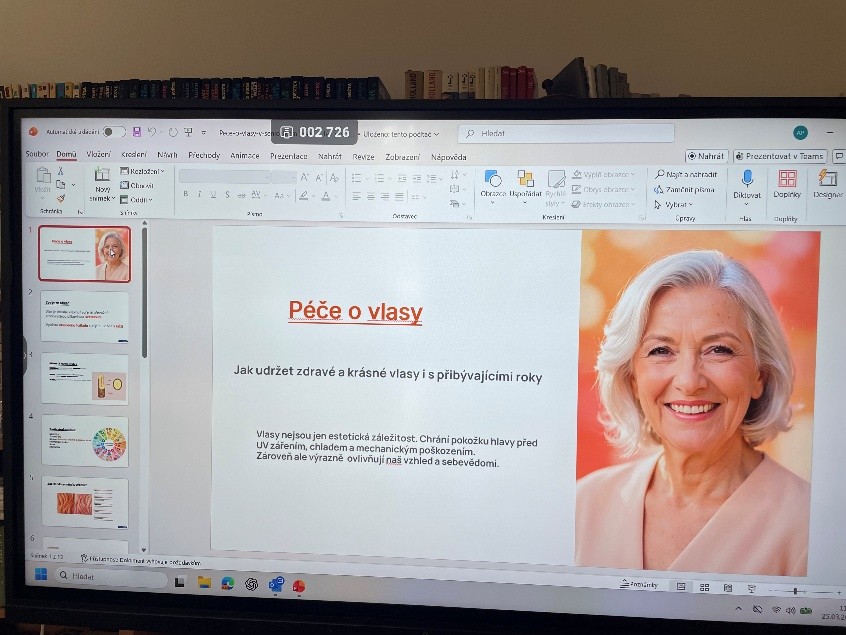Select the fourth slide thumbnail

point(84,441)
